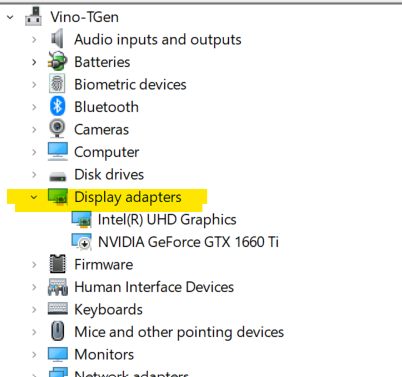The width and height of the screenshot is (402, 377).
Task: Select NVIDIA GeForce GTX 1660 Ti entry
Action: 188,242
